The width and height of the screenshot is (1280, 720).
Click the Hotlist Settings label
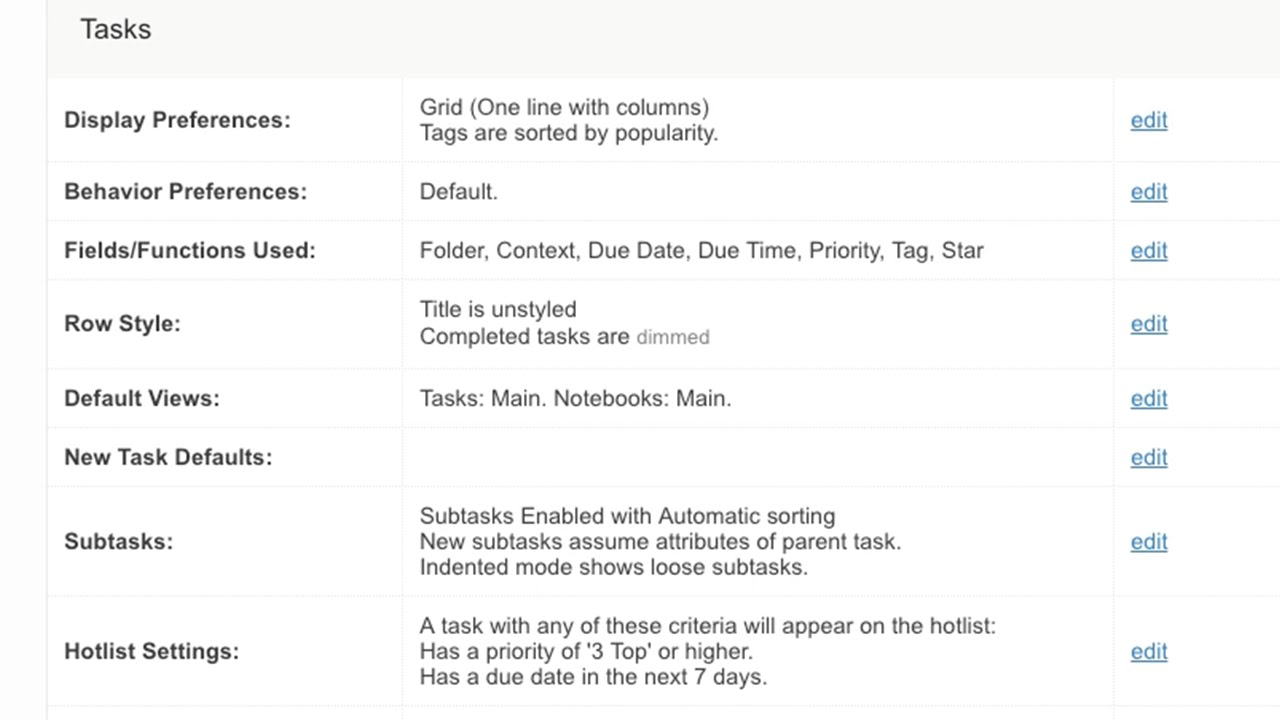151,652
